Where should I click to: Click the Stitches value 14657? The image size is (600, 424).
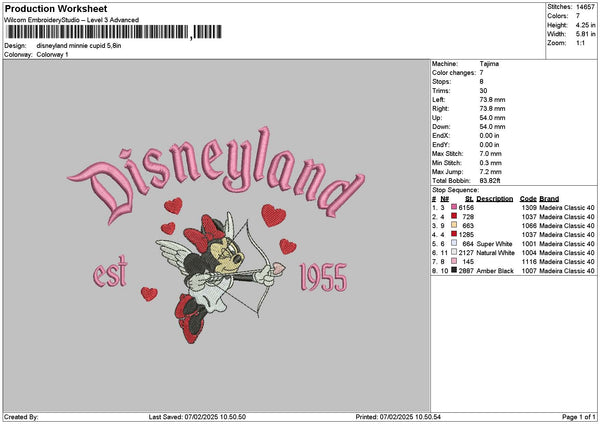coord(585,7)
